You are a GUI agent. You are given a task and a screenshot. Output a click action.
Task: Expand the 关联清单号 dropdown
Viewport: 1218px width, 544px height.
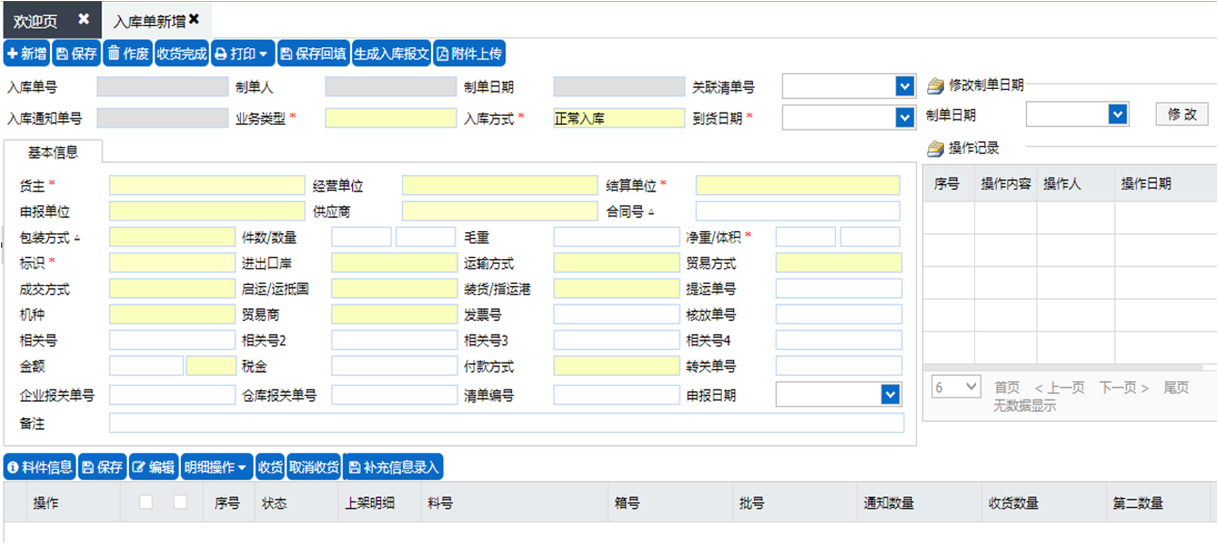[x=905, y=87]
